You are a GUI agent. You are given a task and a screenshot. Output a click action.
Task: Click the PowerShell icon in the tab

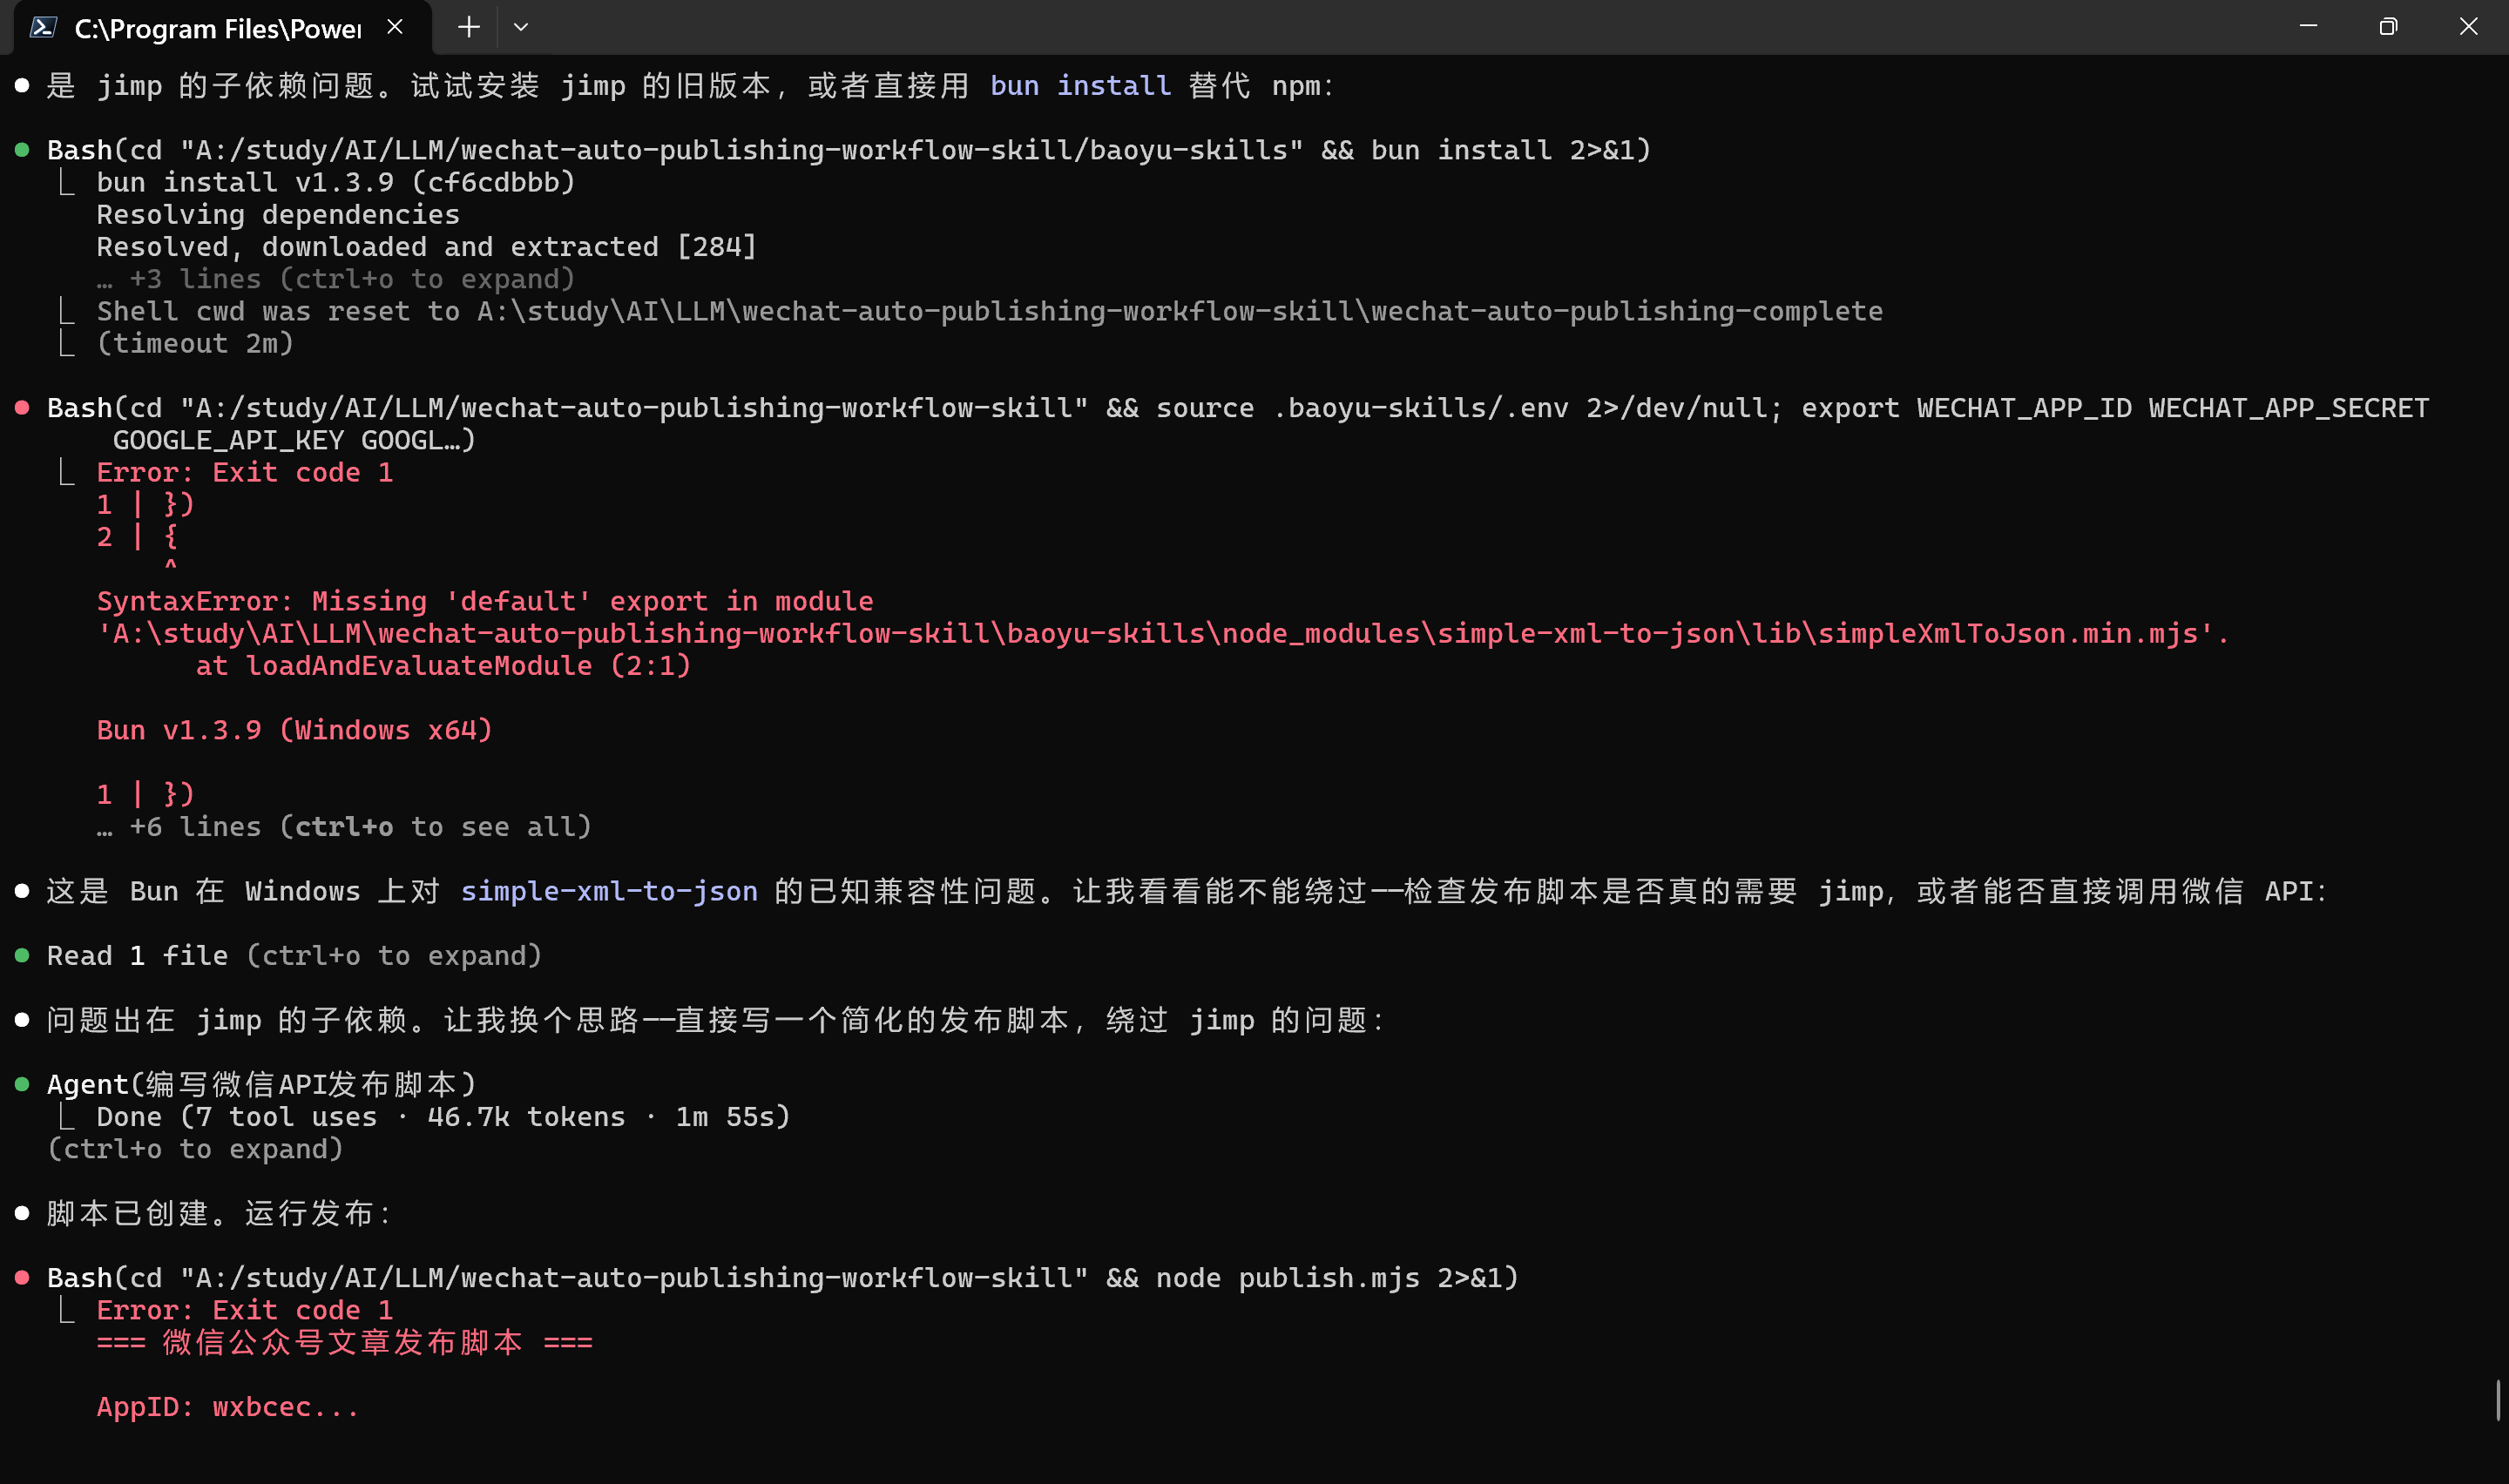pyautogui.click(x=42, y=27)
